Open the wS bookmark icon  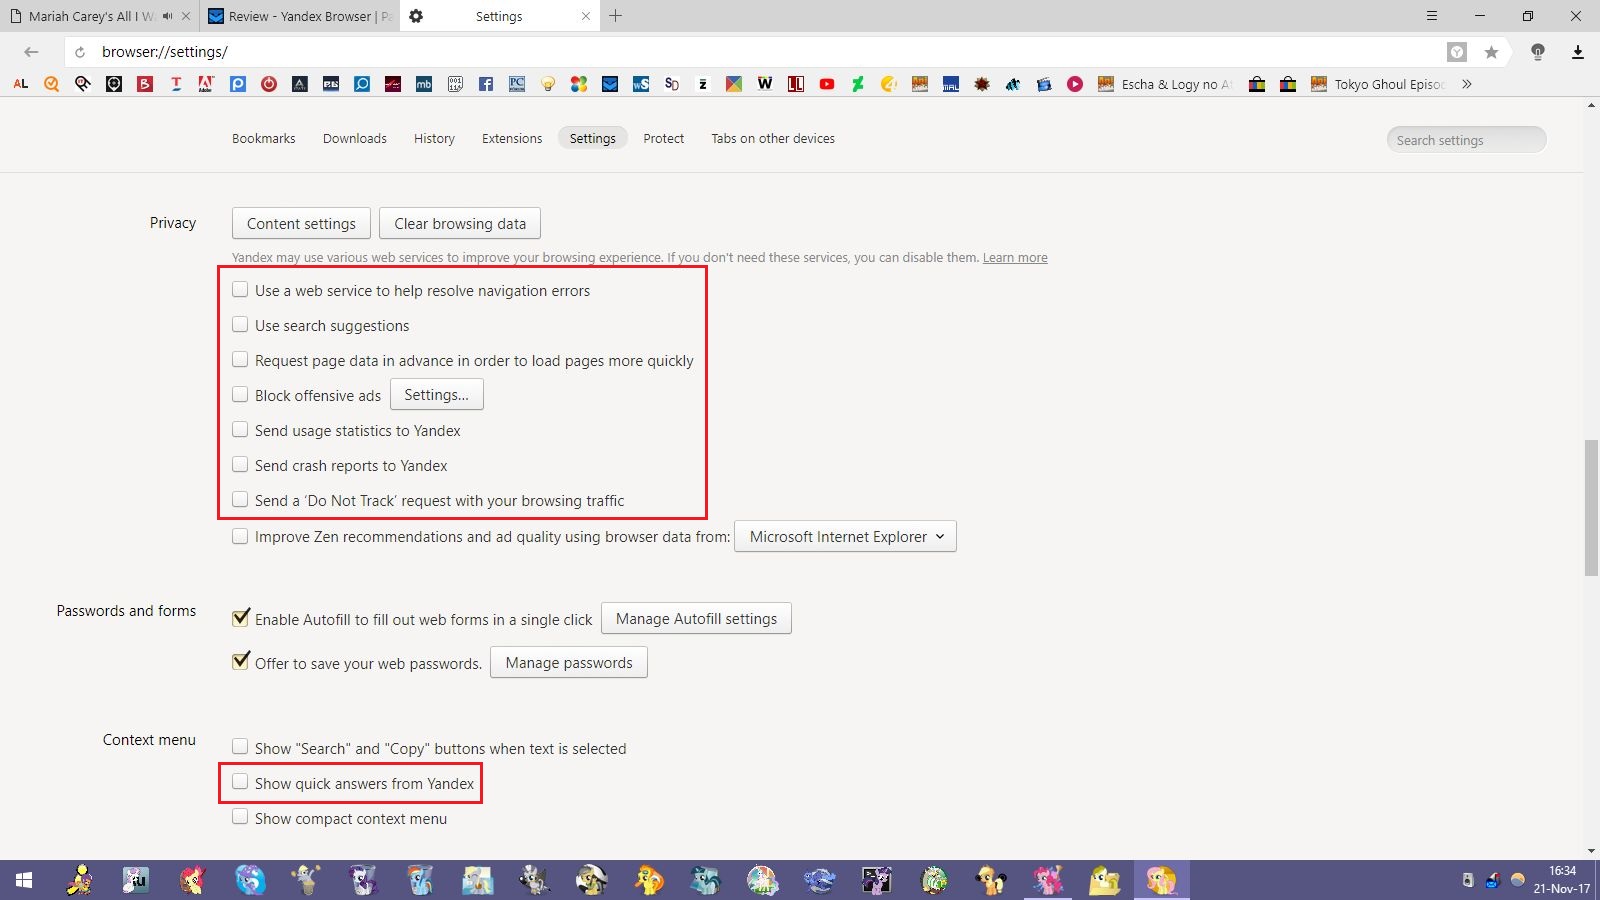coord(641,84)
